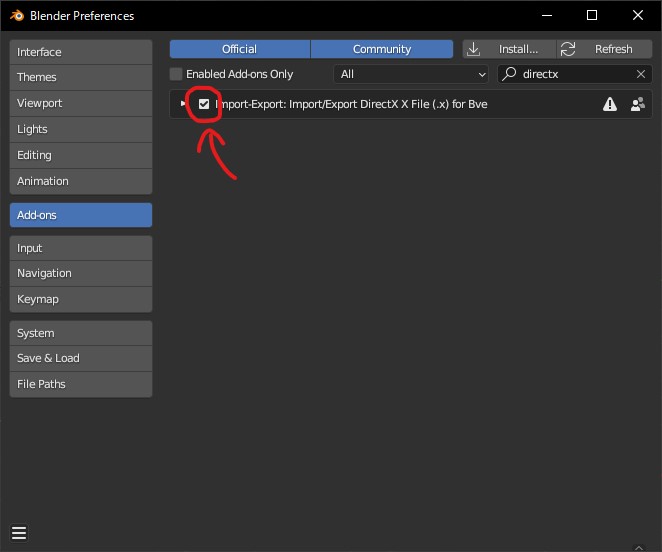This screenshot has height=552, width=662.
Task: Clear the directx search text
Action: coord(640,74)
